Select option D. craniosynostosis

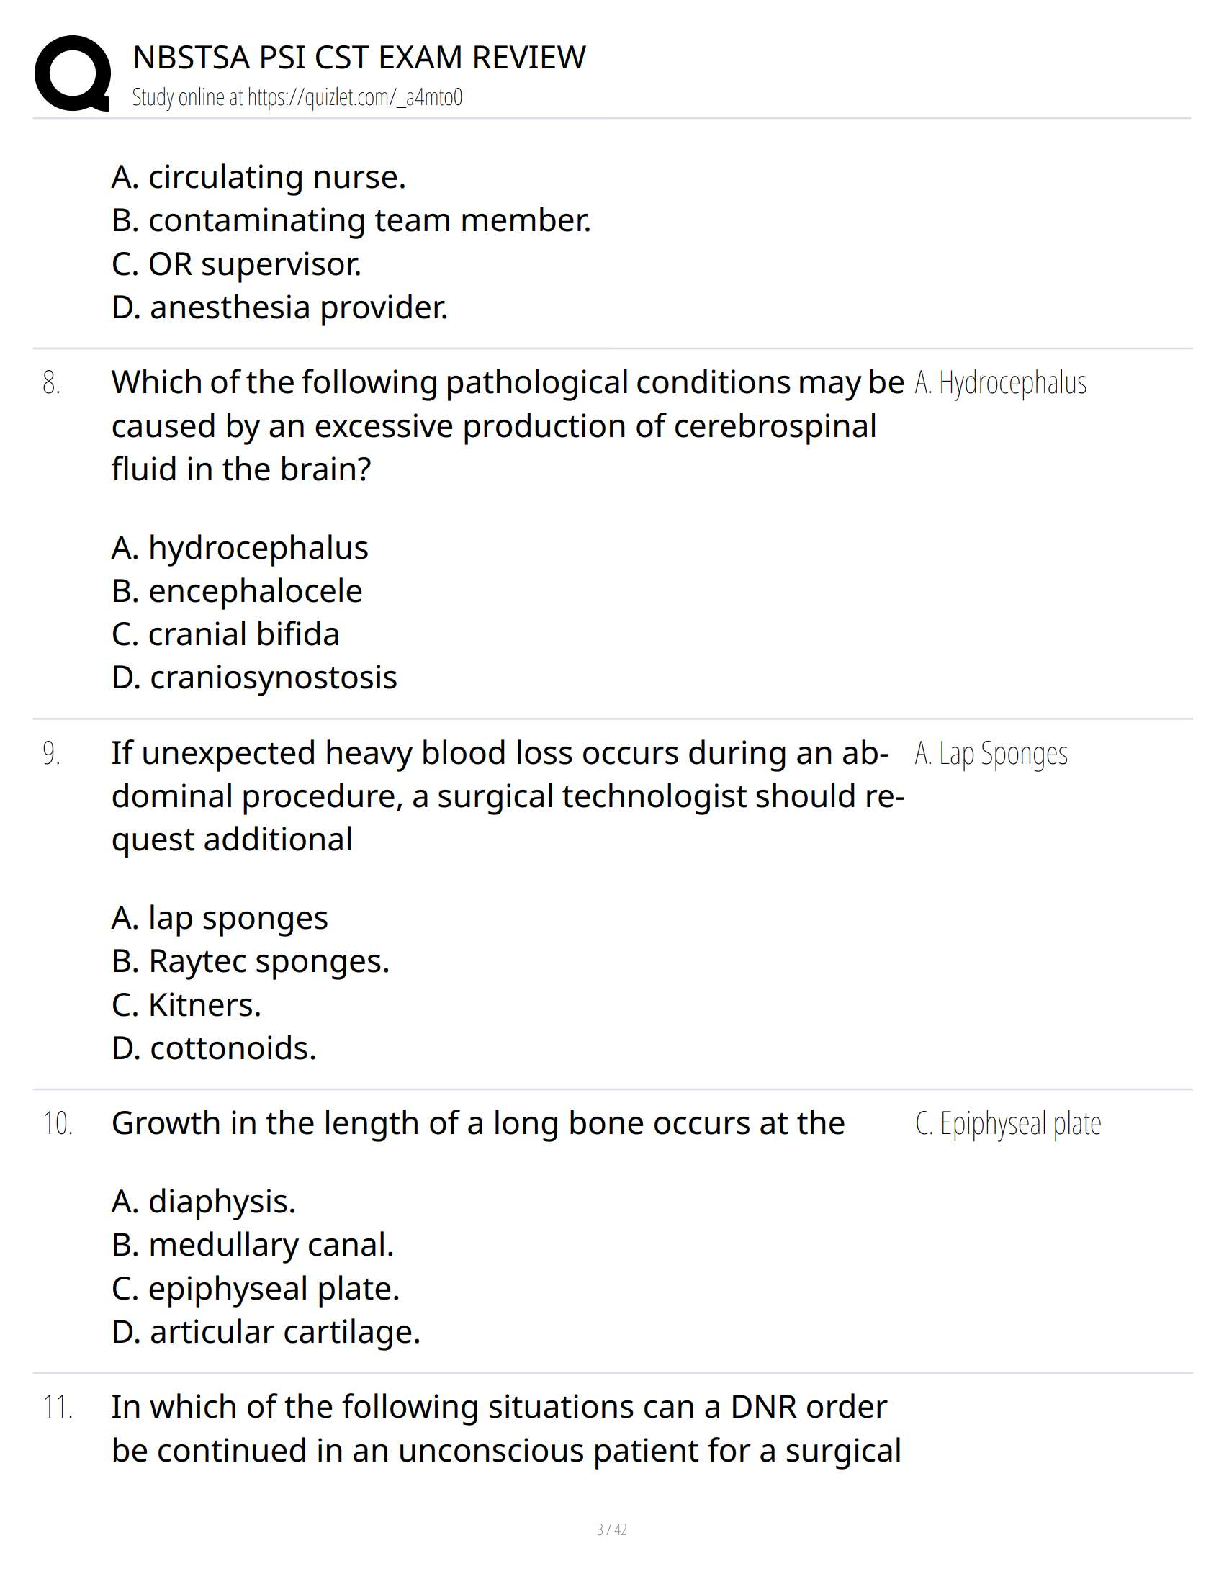click(254, 677)
